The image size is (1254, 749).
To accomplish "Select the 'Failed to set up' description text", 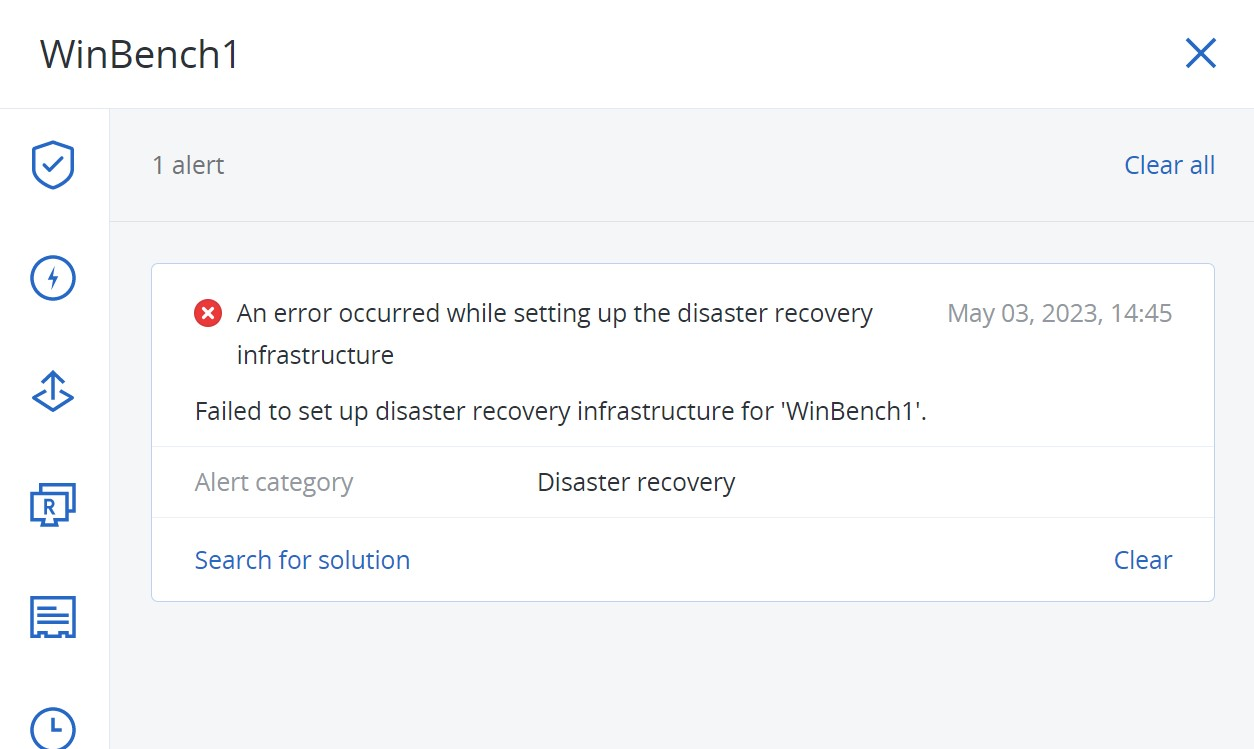I will tap(561, 411).
